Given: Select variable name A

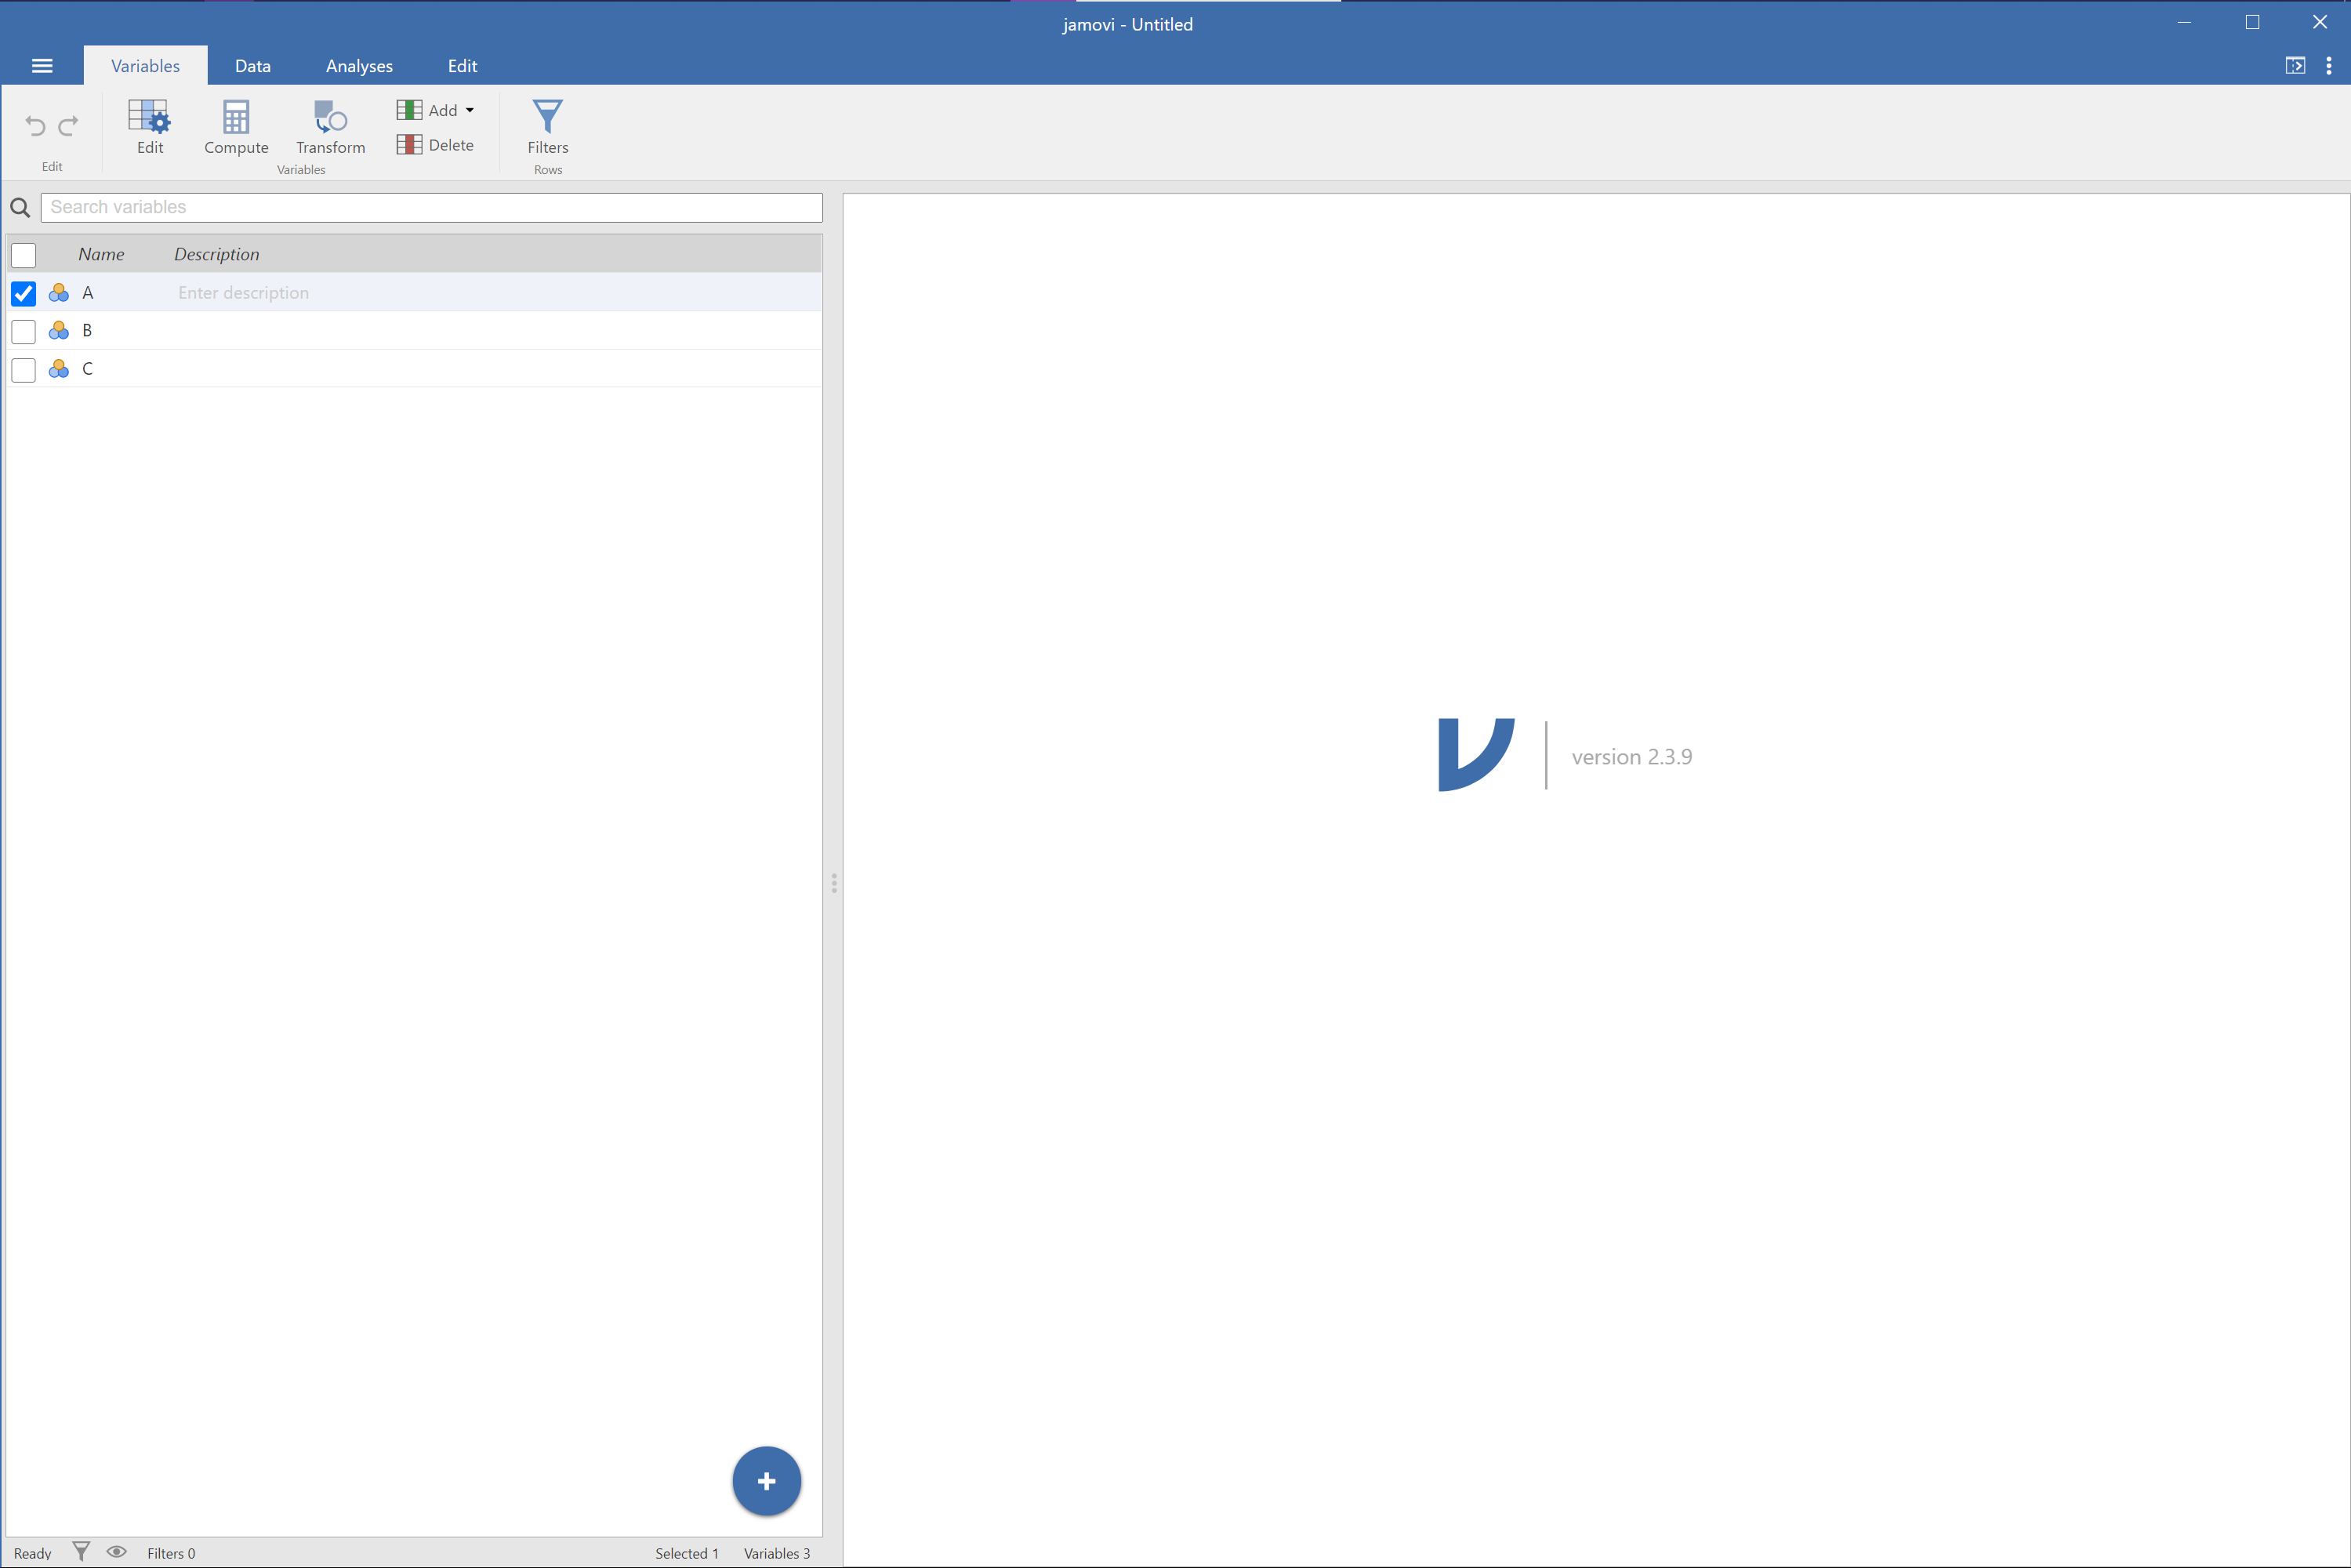Looking at the screenshot, I should coord(88,293).
